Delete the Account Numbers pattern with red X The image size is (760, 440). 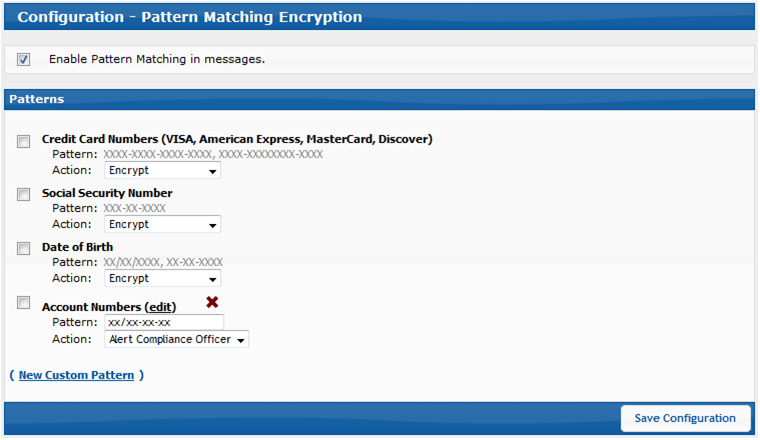(212, 302)
